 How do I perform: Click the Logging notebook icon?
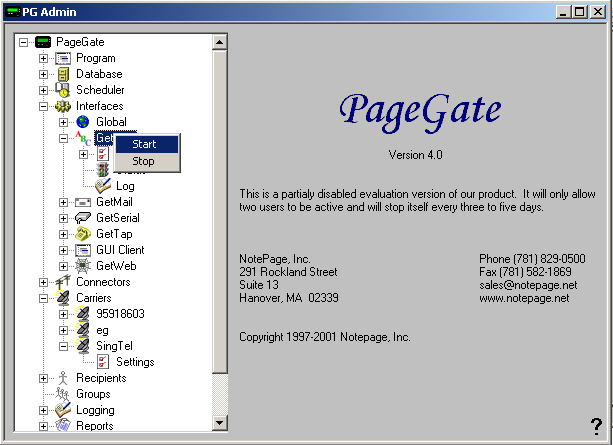pos(63,410)
